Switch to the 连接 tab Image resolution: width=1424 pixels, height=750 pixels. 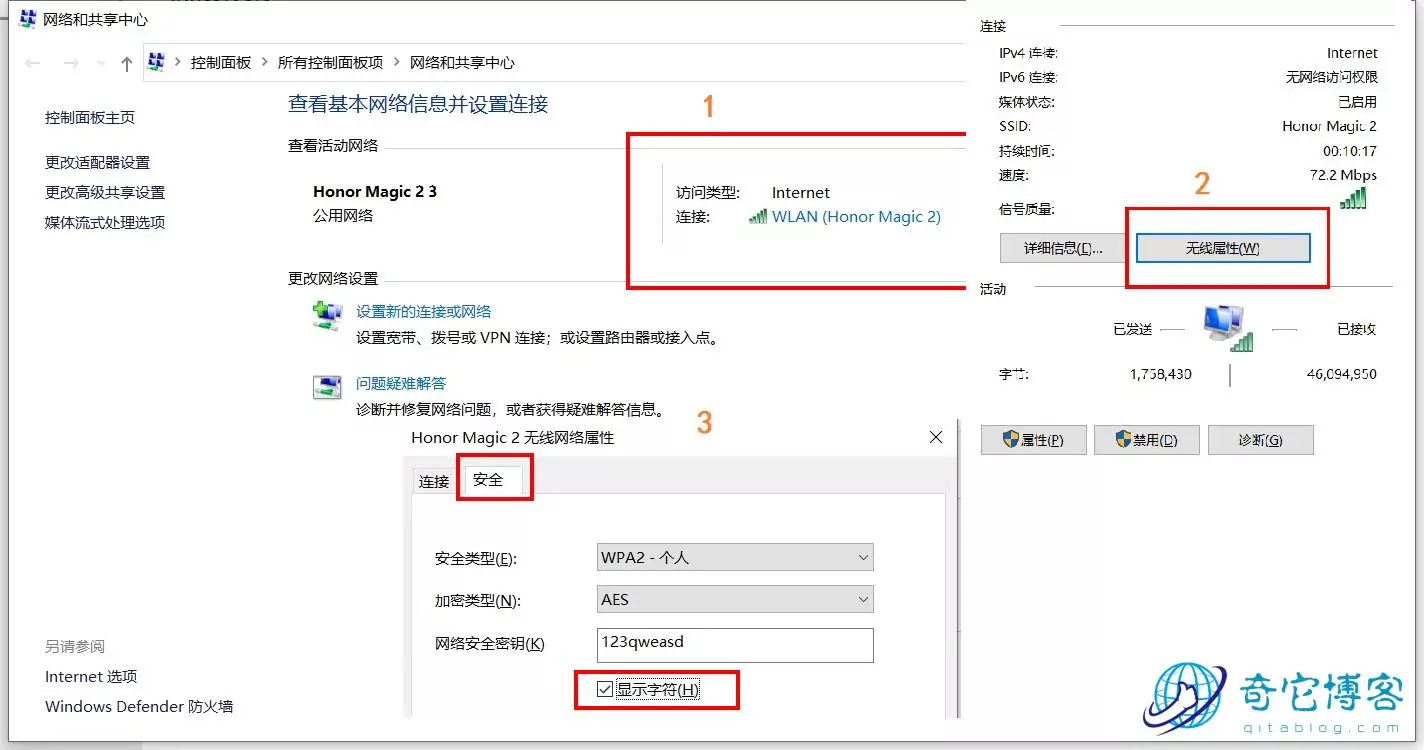(432, 480)
